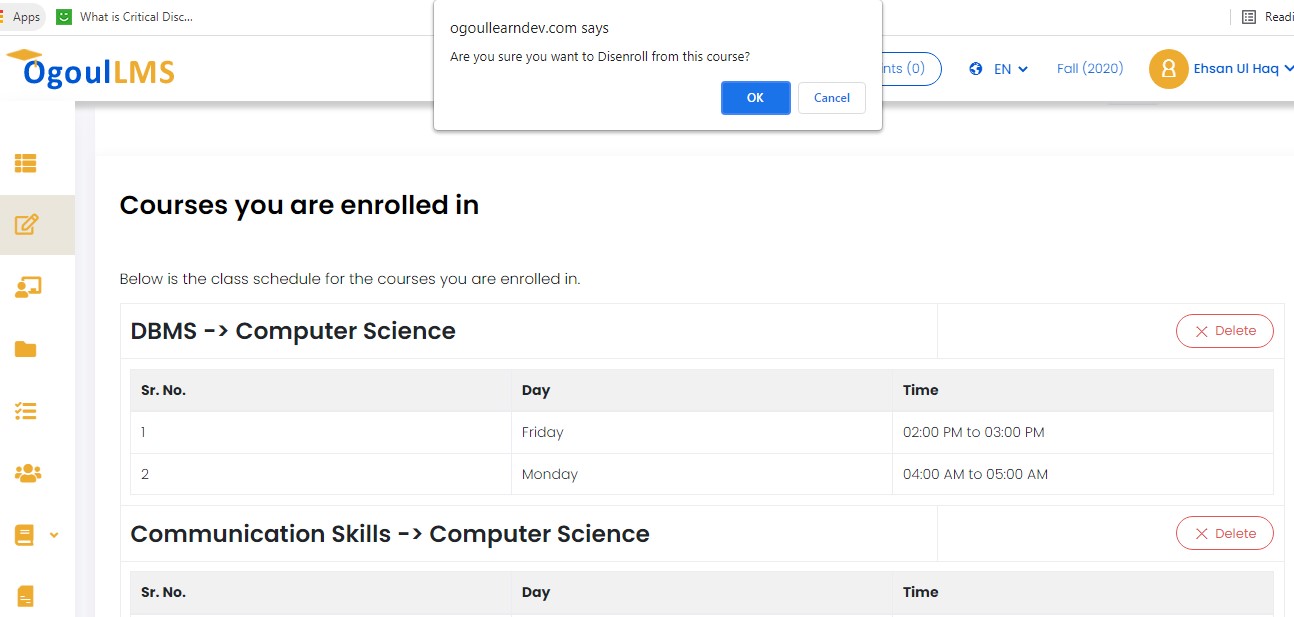Open the folder icon in sidebar
This screenshot has height=617, width=1294.
(26, 349)
